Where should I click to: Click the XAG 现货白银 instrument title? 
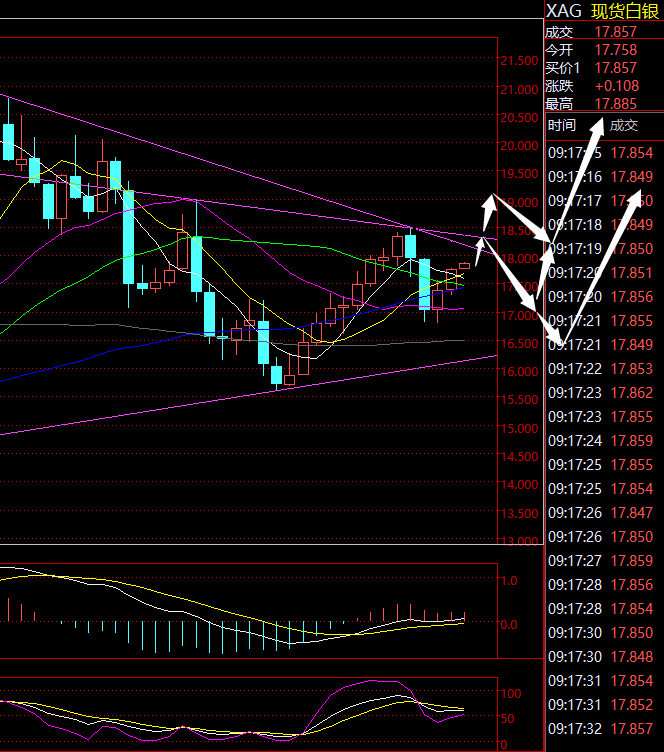pyautogui.click(x=602, y=11)
